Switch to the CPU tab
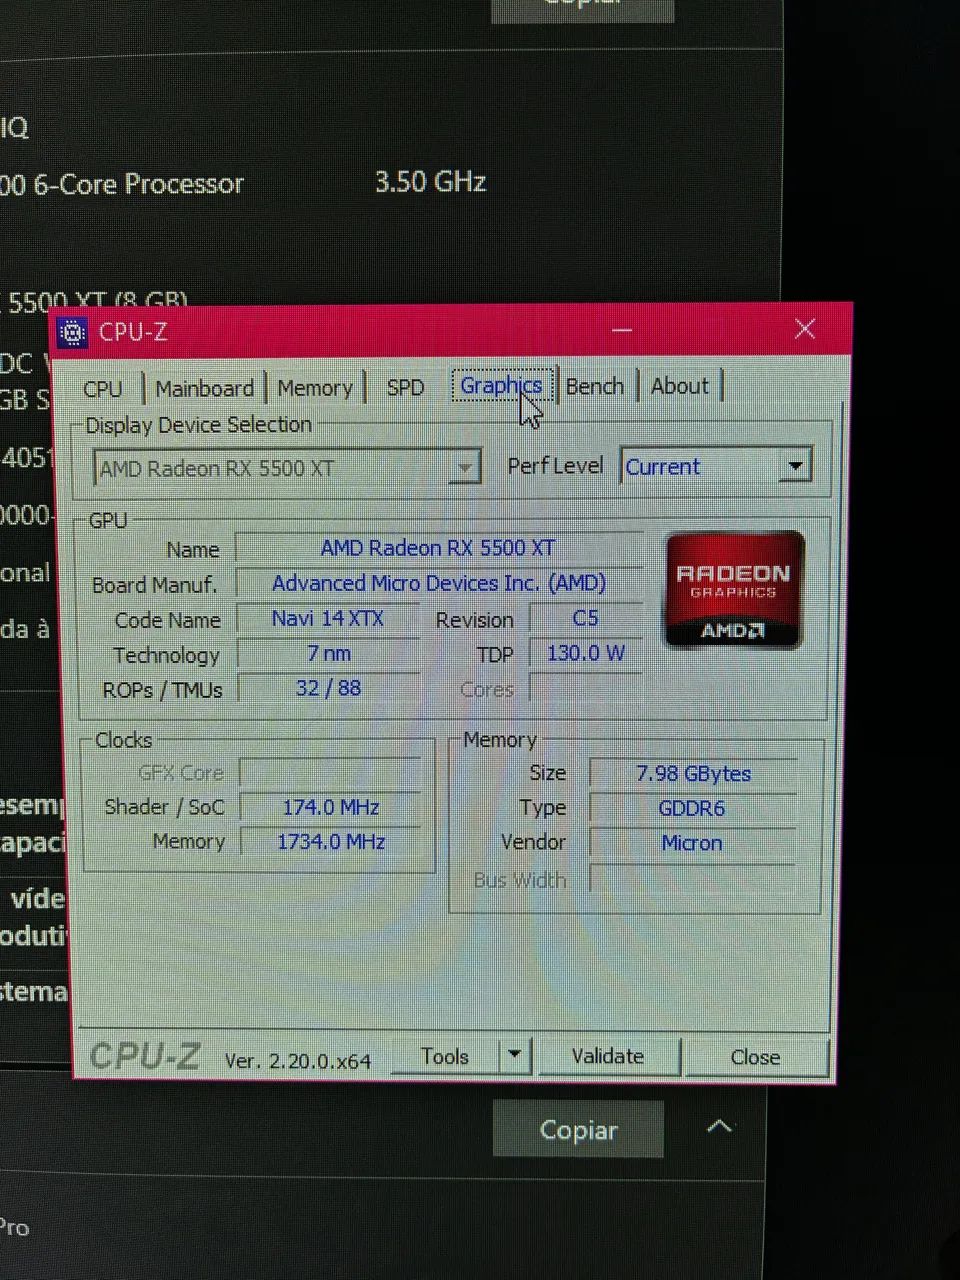The width and height of the screenshot is (960, 1280). point(103,389)
